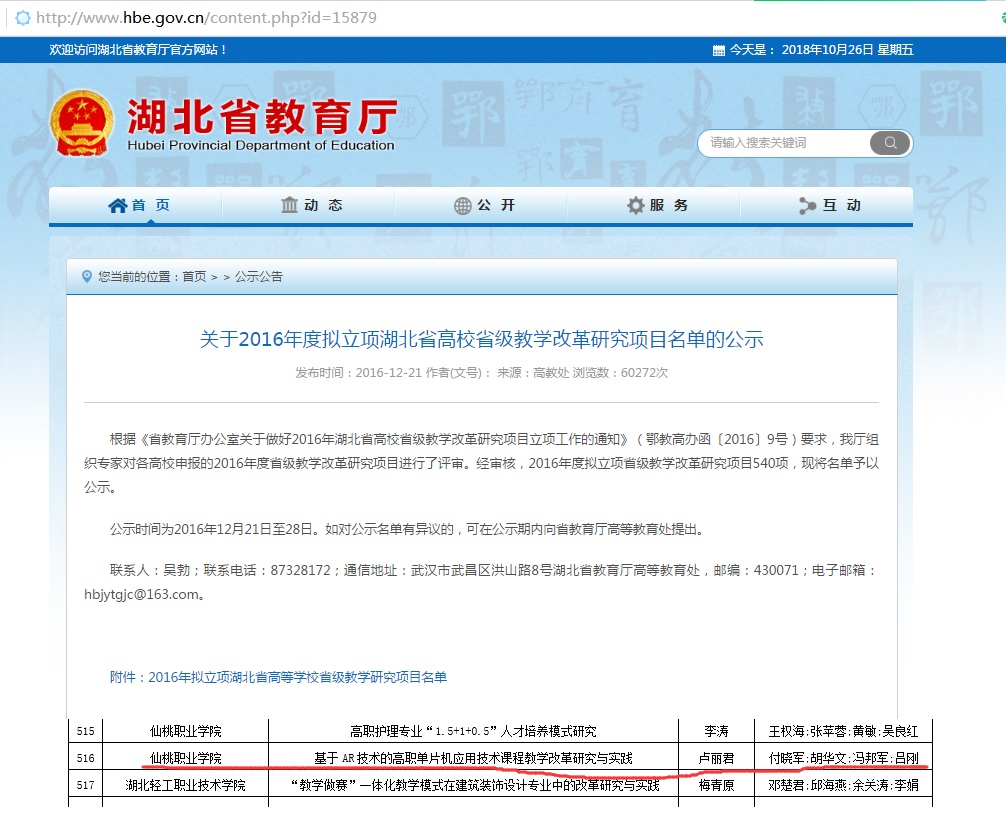Click 湖北轻工职业技术学院 cell

coord(185,785)
